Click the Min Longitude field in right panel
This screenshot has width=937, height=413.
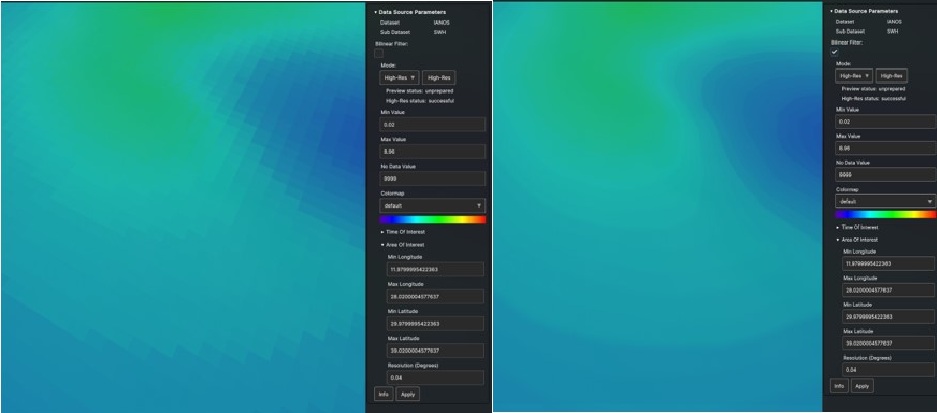point(888,264)
